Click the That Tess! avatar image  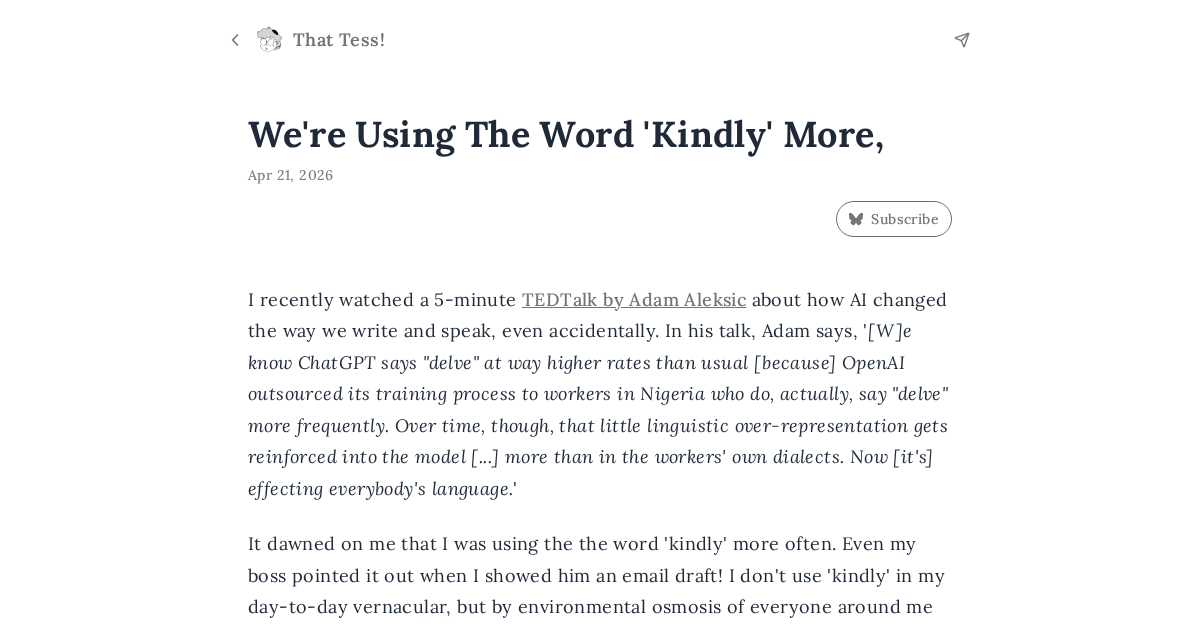click(x=269, y=40)
